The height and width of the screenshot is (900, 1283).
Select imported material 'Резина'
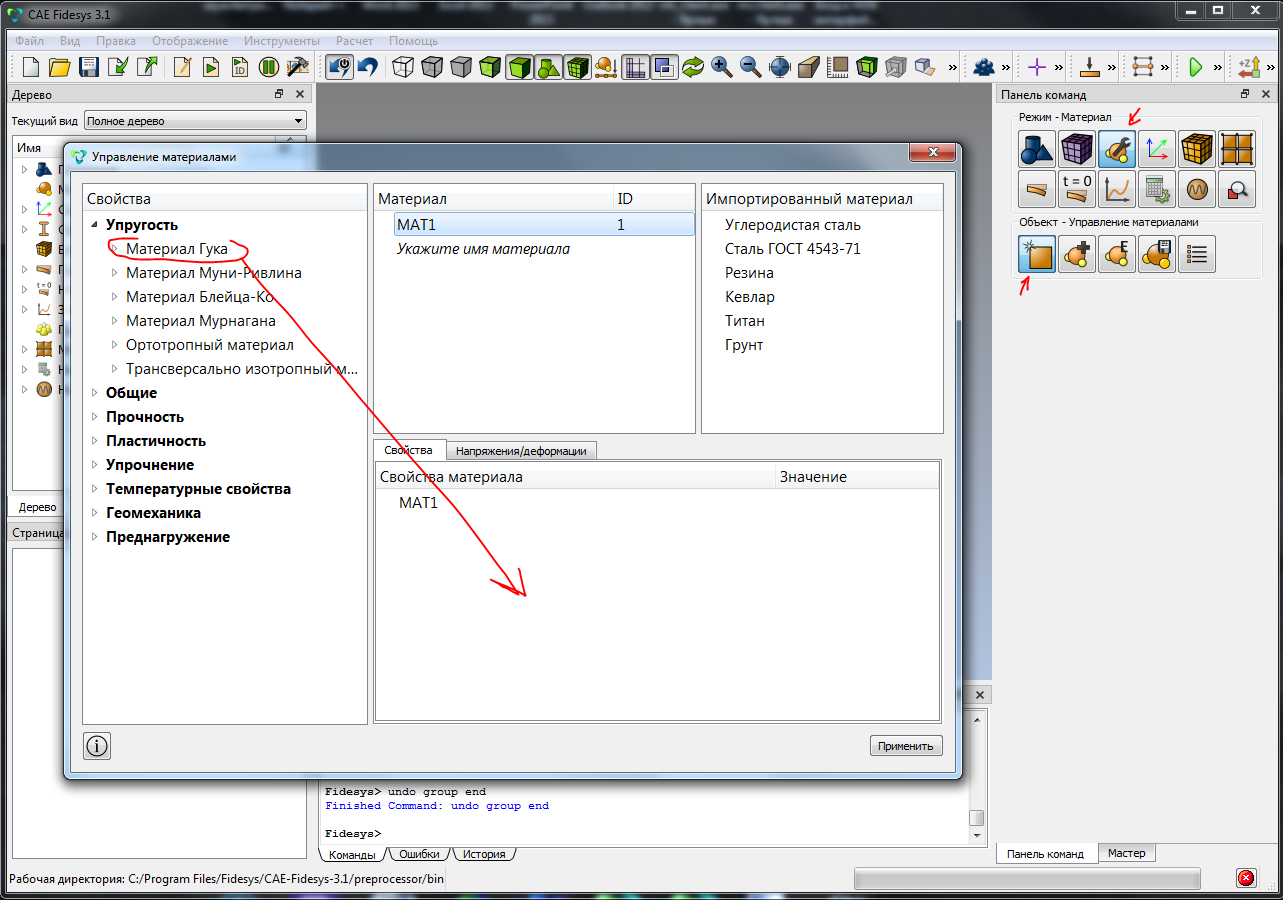[x=749, y=273]
